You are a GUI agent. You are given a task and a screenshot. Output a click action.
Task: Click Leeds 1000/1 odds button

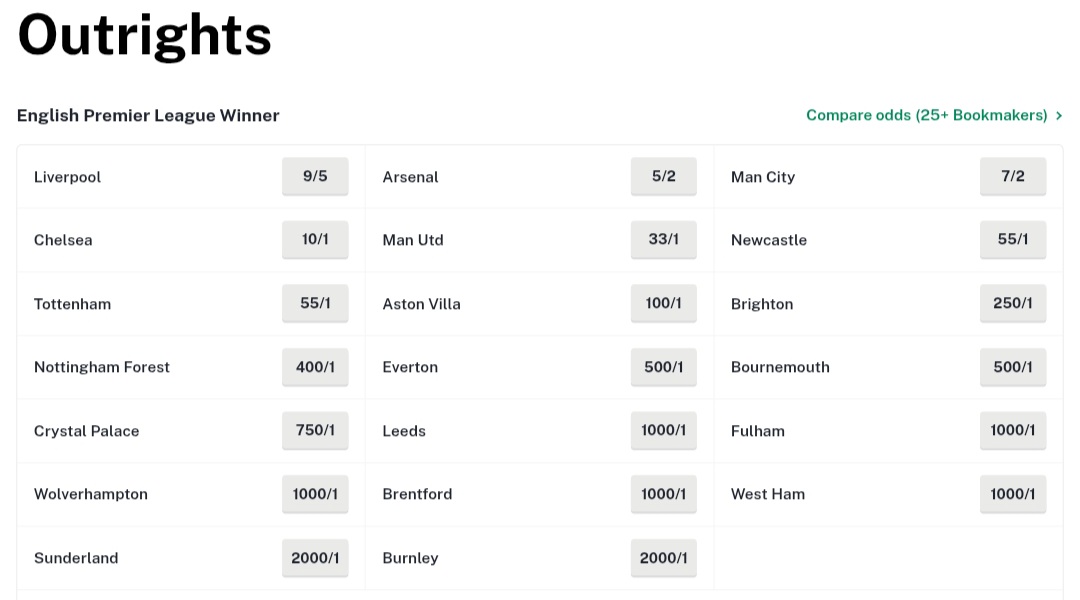pyautogui.click(x=663, y=431)
